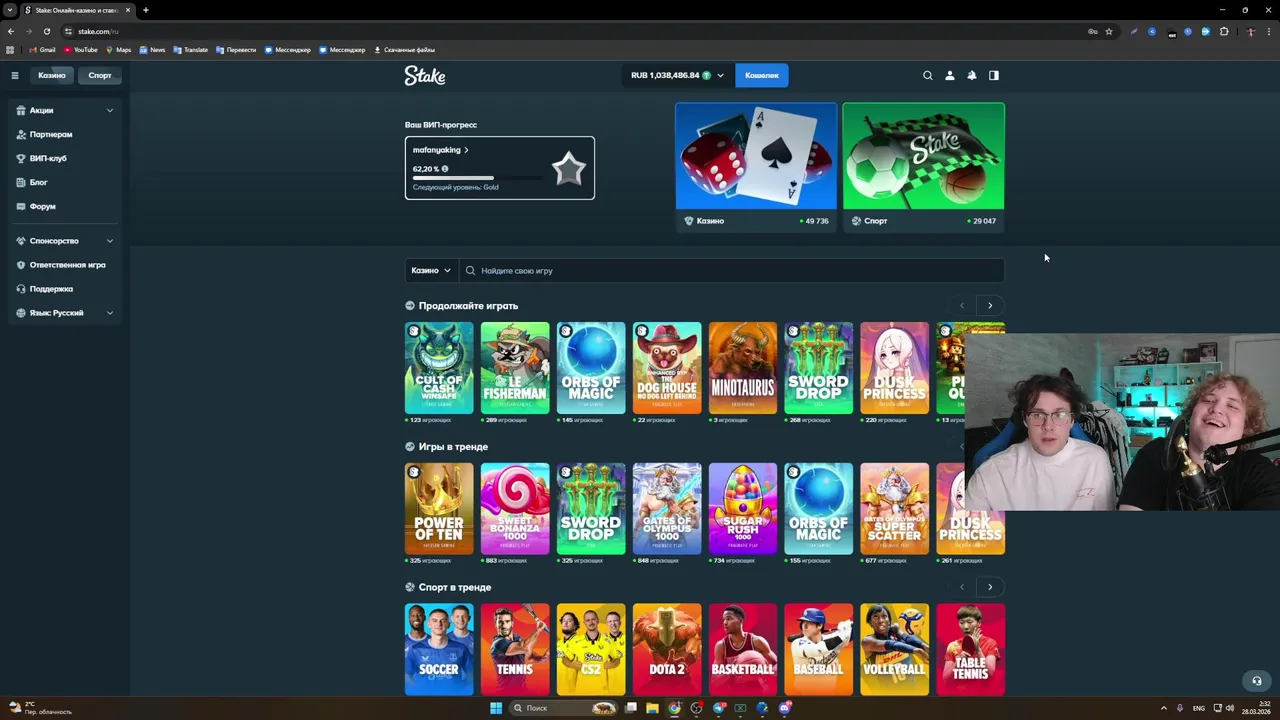Image resolution: width=1280 pixels, height=720 pixels.
Task: Open Minotaurus game tile
Action: (743, 368)
